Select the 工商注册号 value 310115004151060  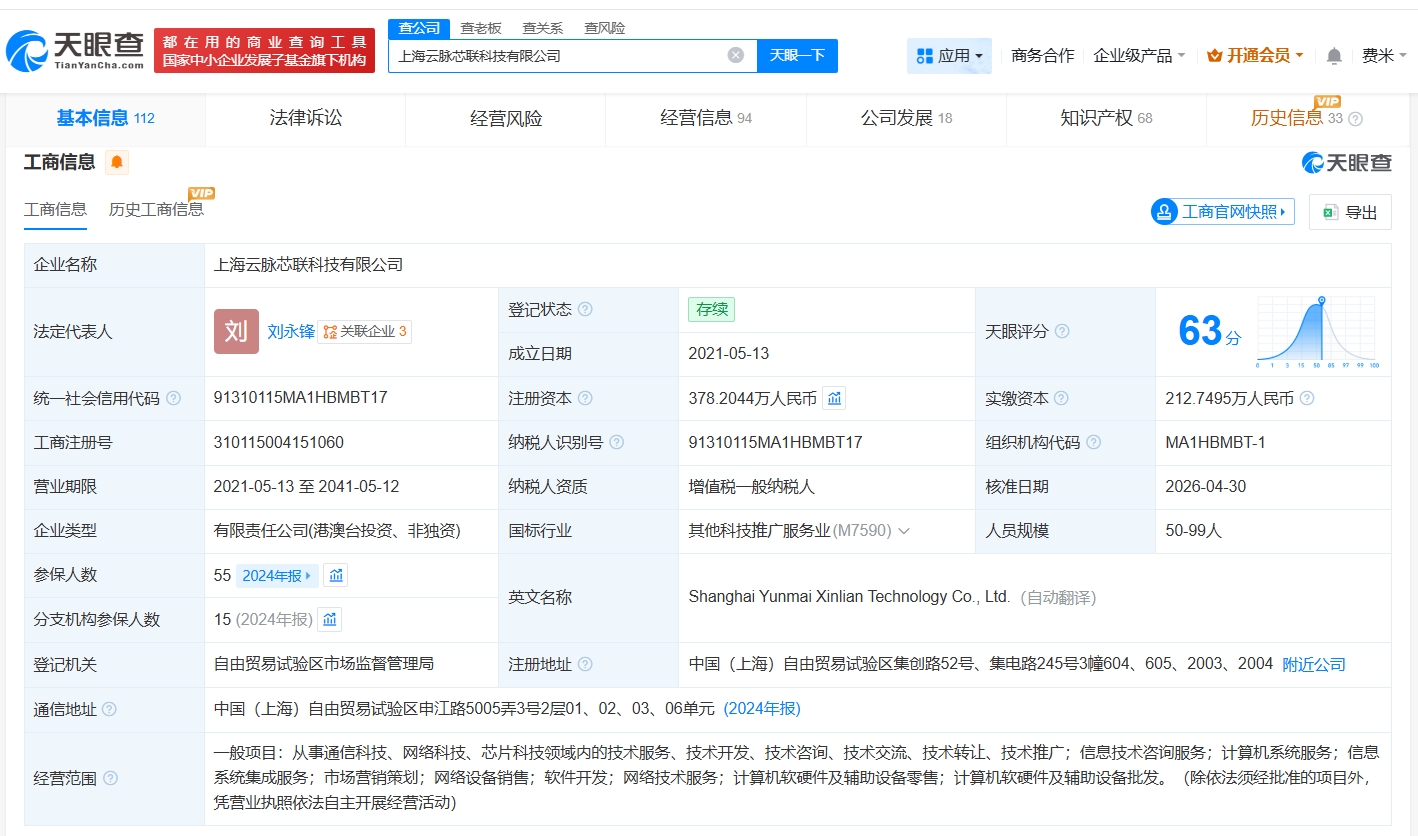279,442
